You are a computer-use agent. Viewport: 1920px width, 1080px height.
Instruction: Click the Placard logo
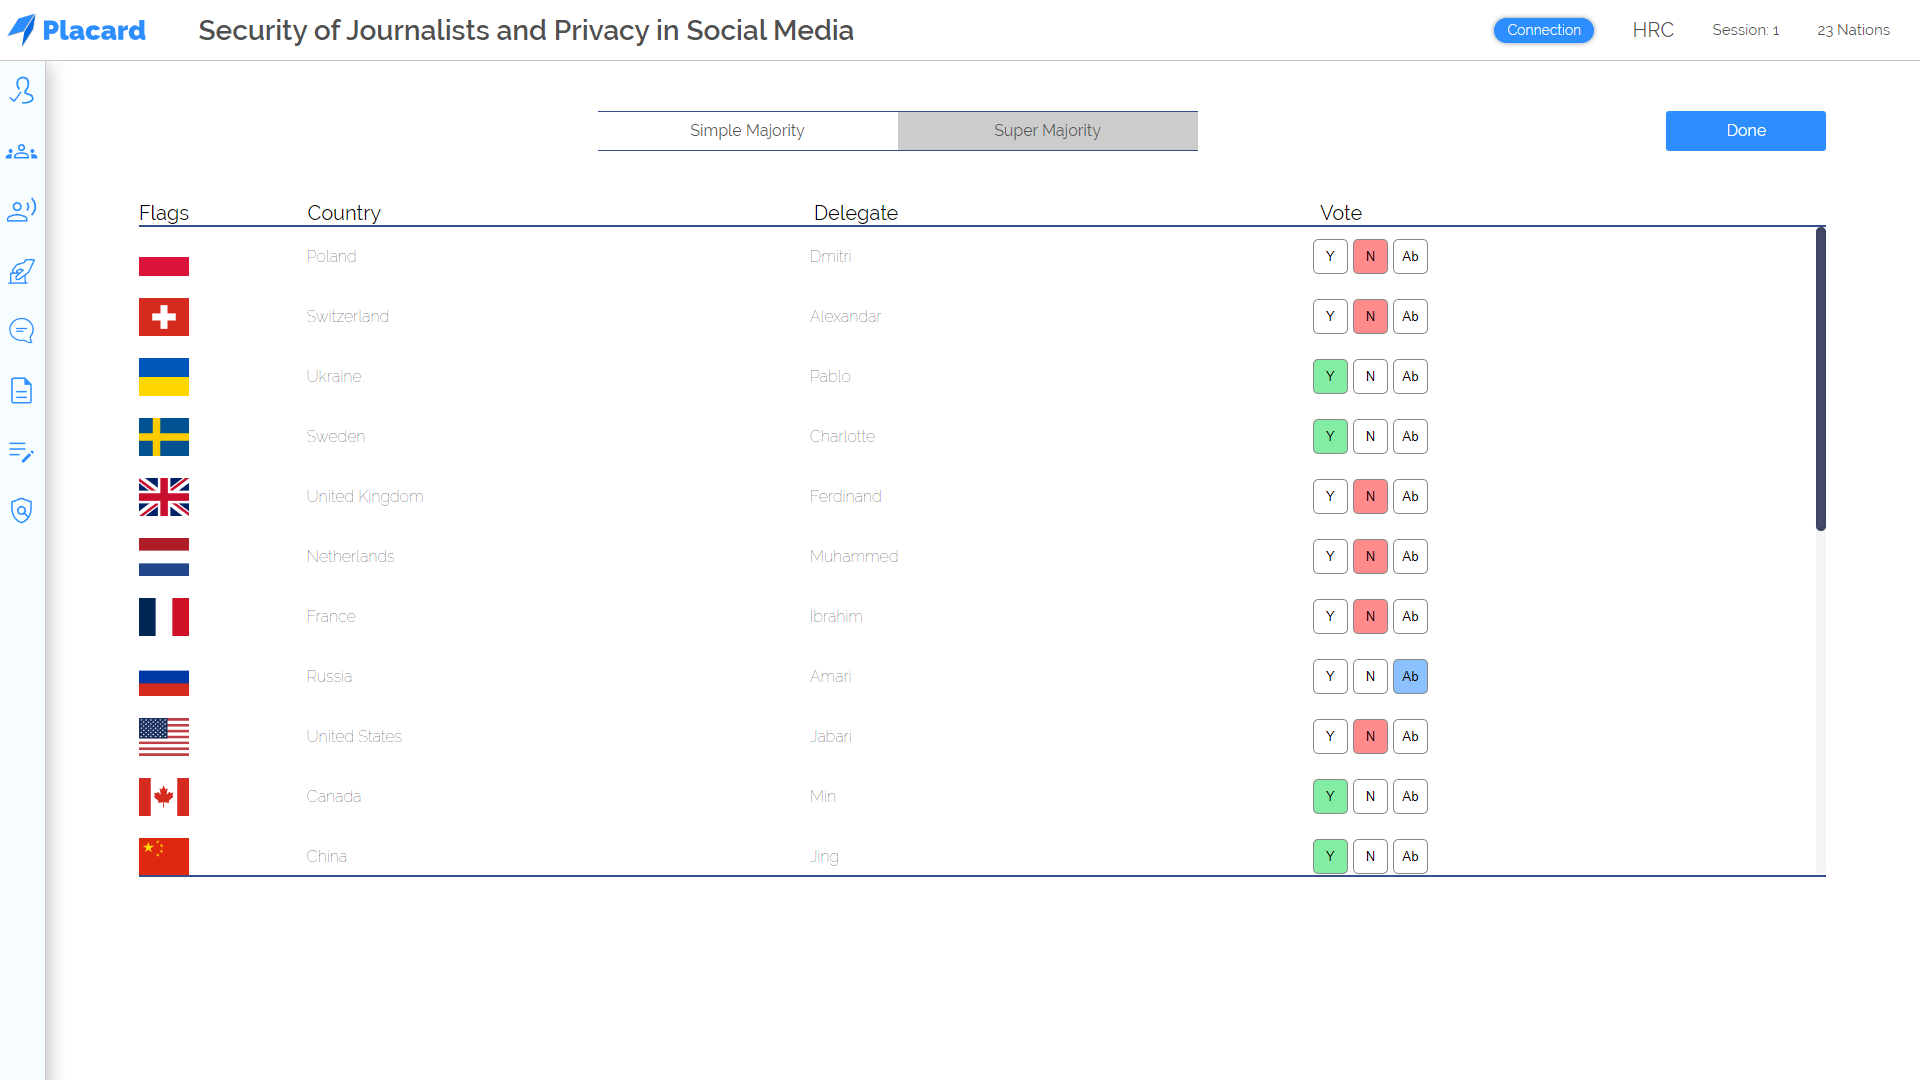(78, 30)
